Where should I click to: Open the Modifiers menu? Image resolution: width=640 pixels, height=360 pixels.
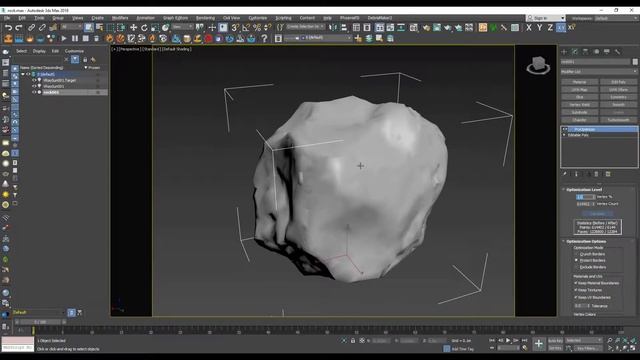point(120,18)
